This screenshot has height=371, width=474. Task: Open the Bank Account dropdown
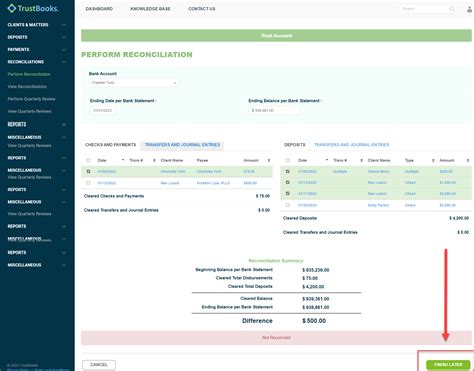coord(133,83)
